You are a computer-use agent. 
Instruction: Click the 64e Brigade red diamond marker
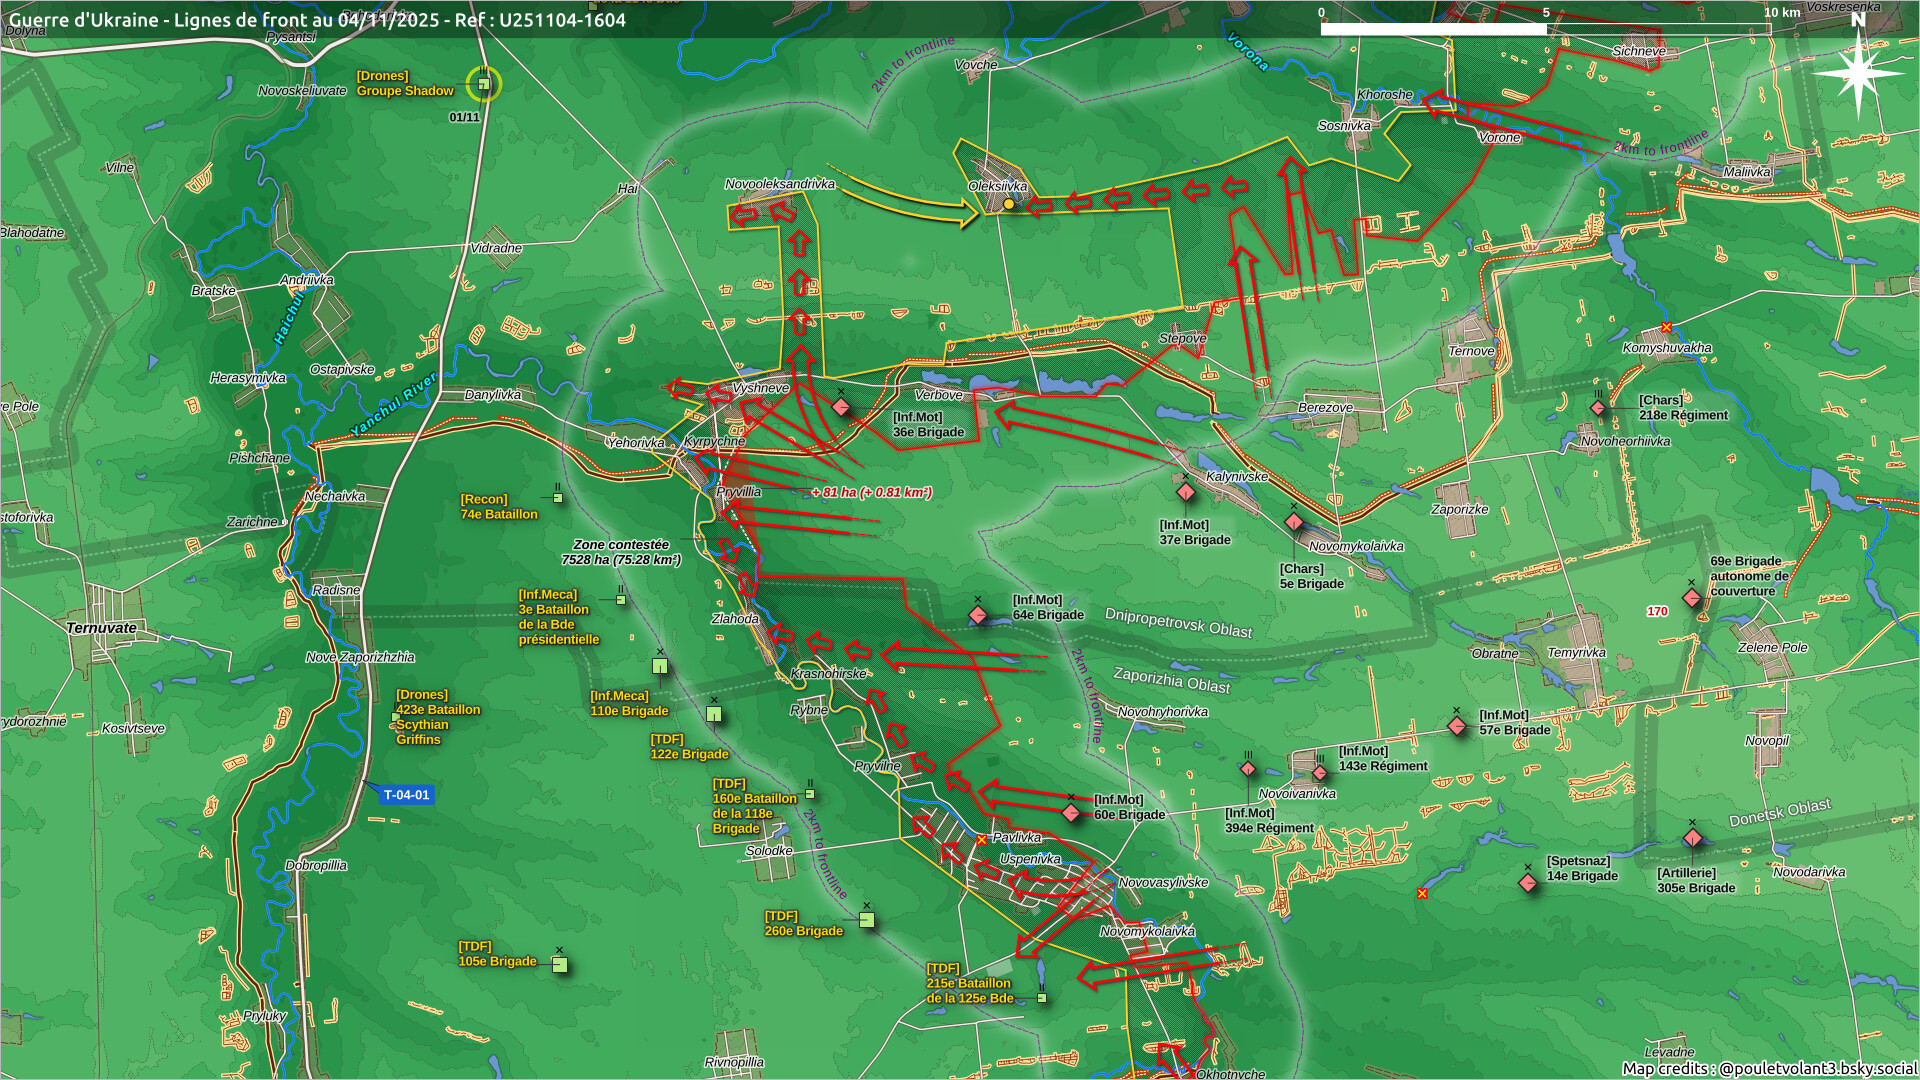click(978, 615)
